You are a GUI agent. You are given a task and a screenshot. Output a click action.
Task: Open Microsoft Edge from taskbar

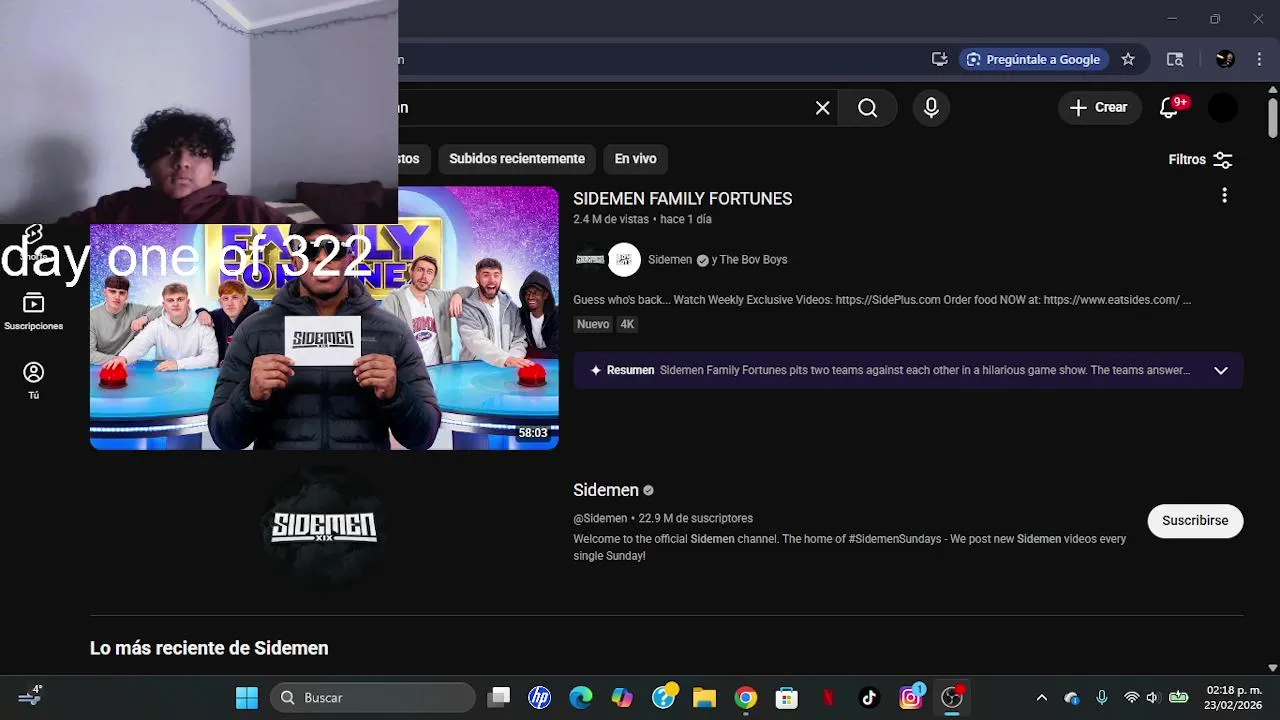[x=581, y=698]
